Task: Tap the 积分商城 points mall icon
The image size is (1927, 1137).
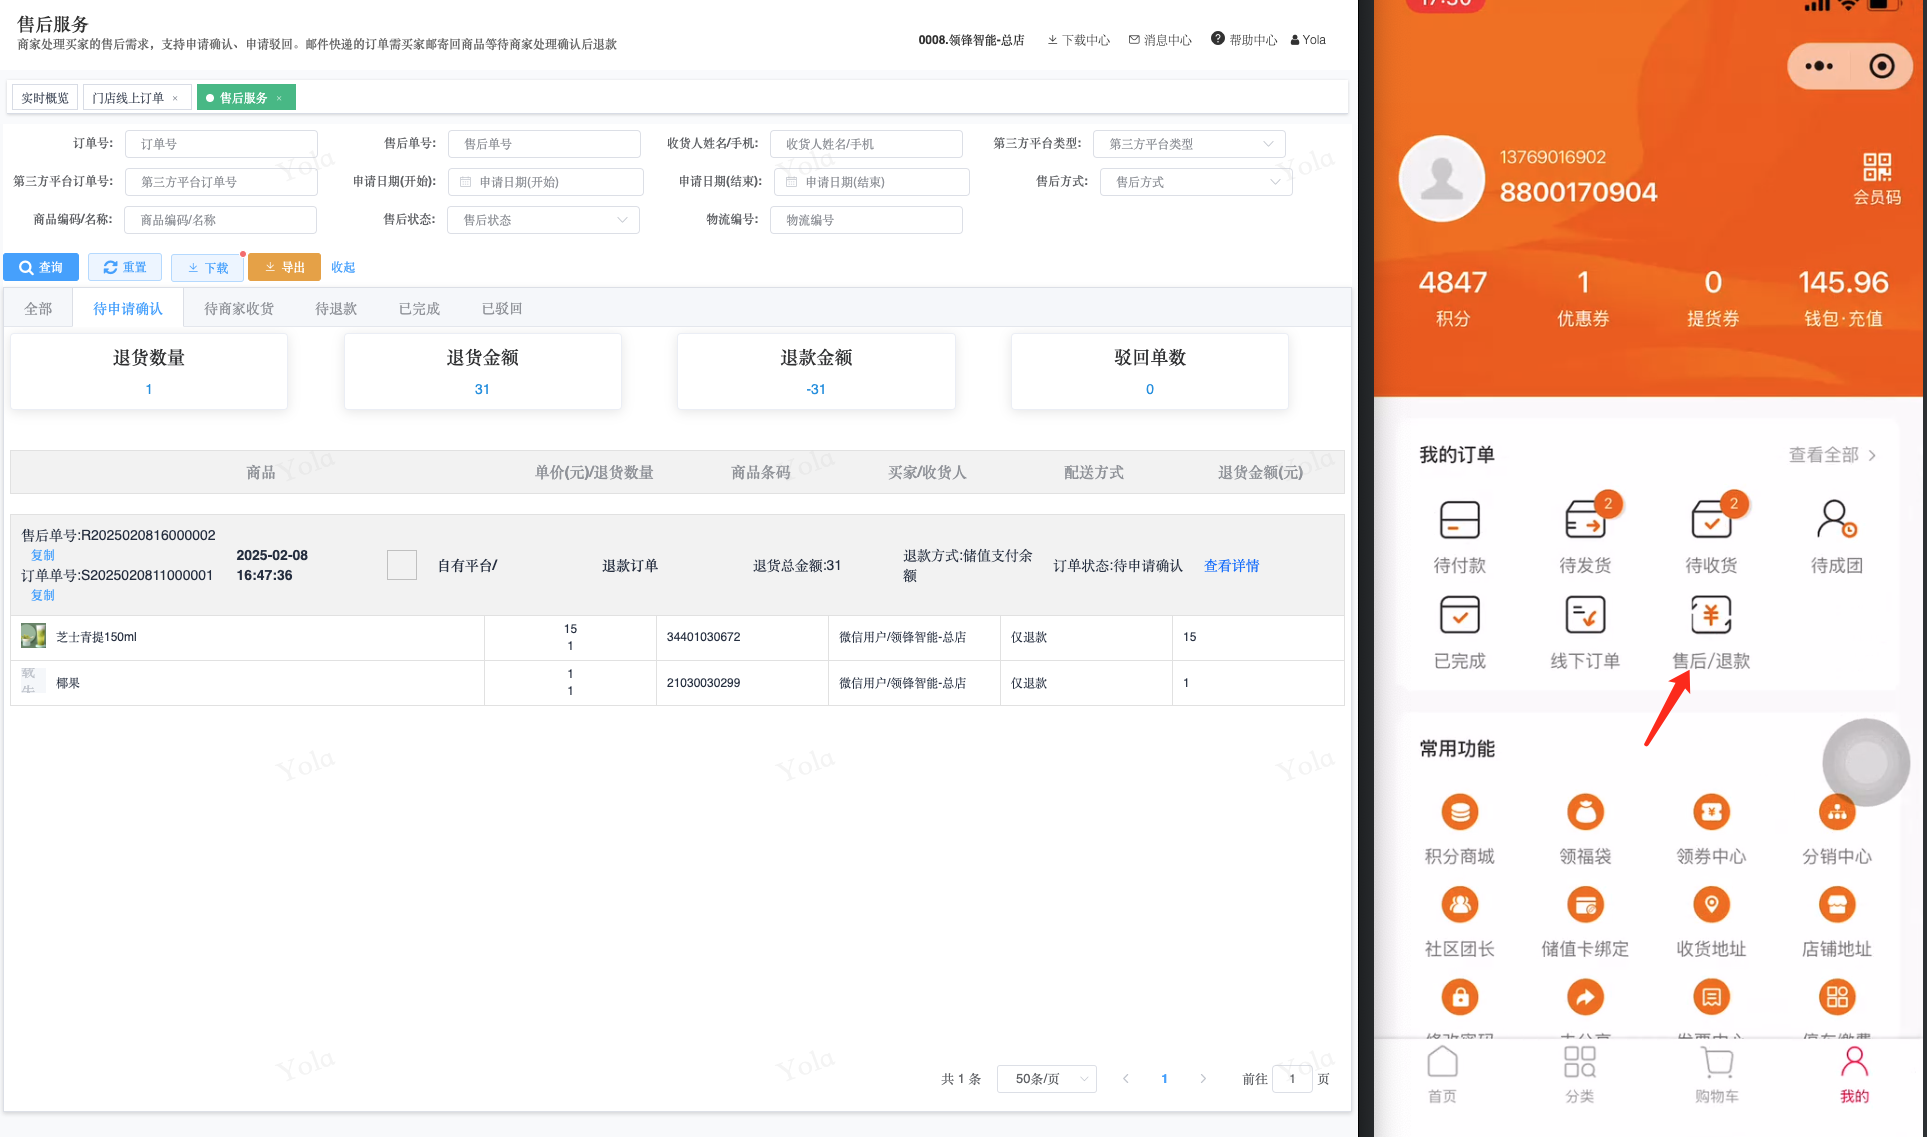Action: [x=1460, y=812]
